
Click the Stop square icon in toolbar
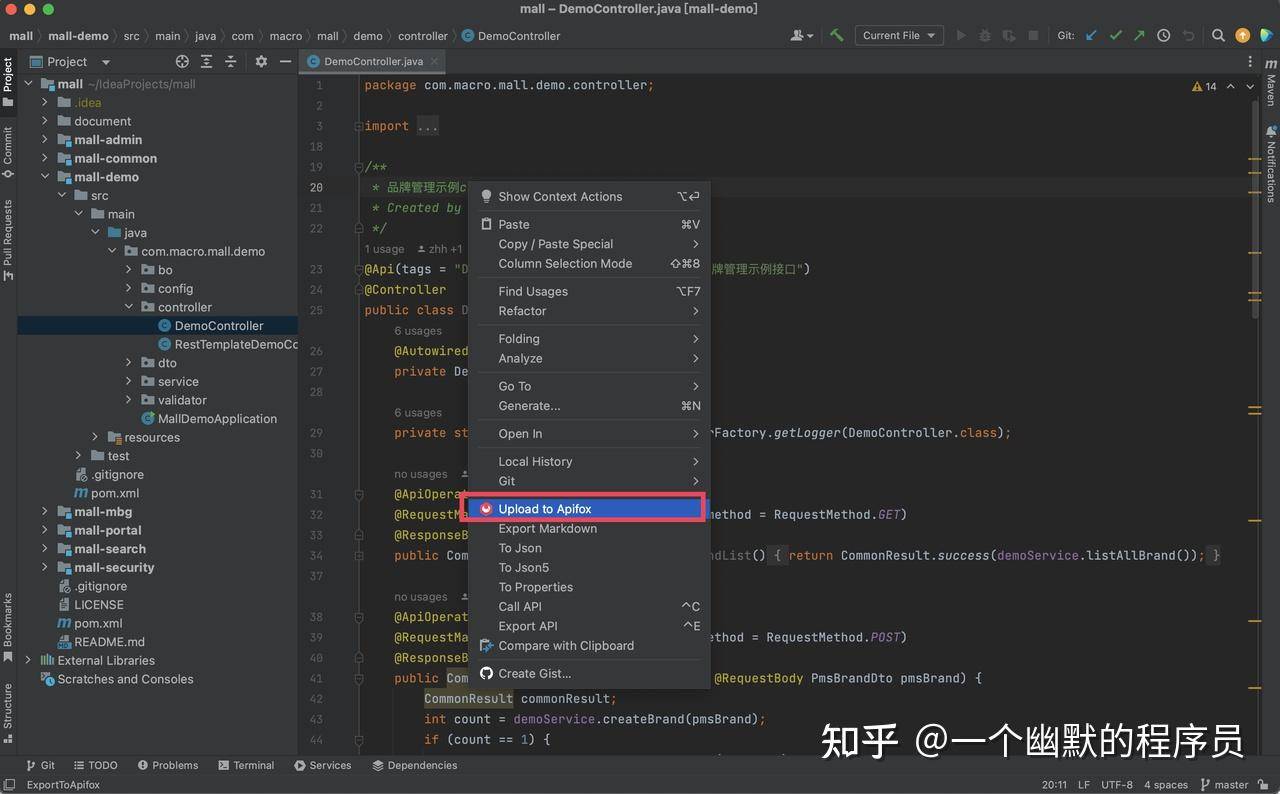click(x=1033, y=35)
